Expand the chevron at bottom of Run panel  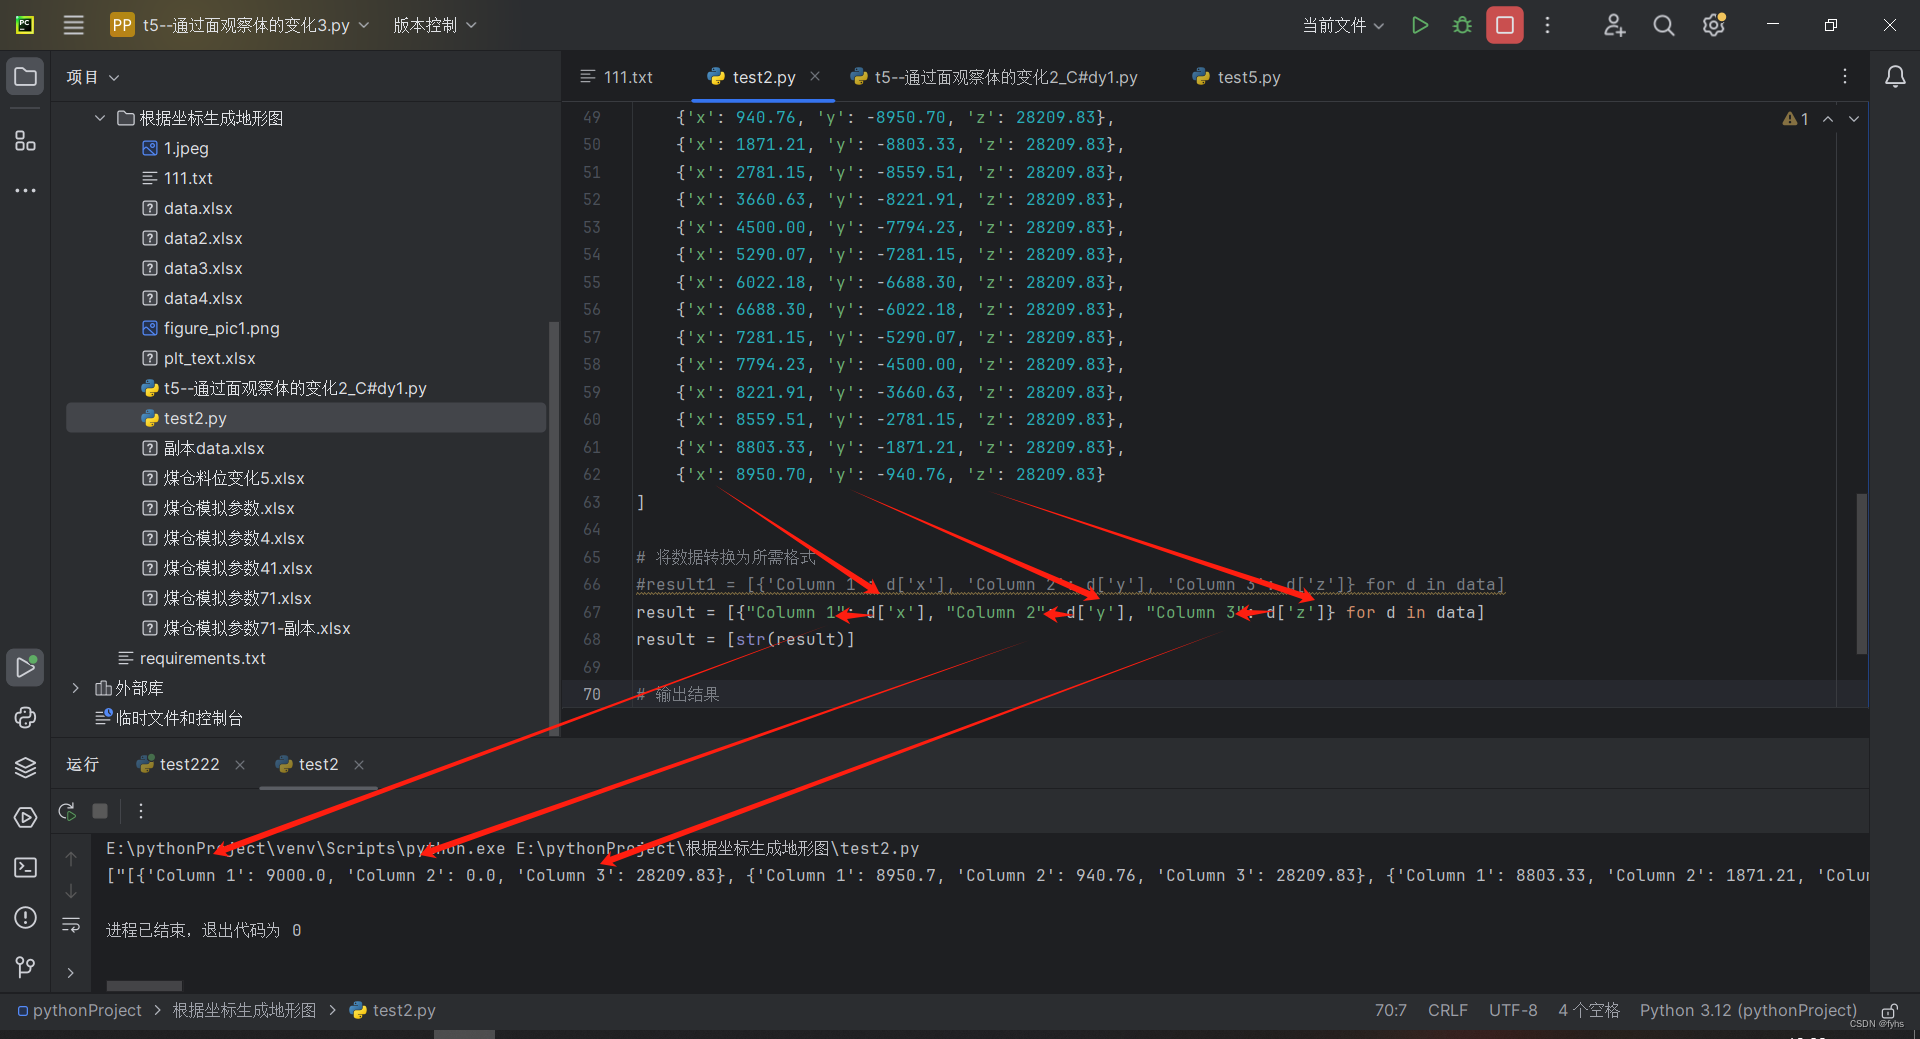point(70,973)
